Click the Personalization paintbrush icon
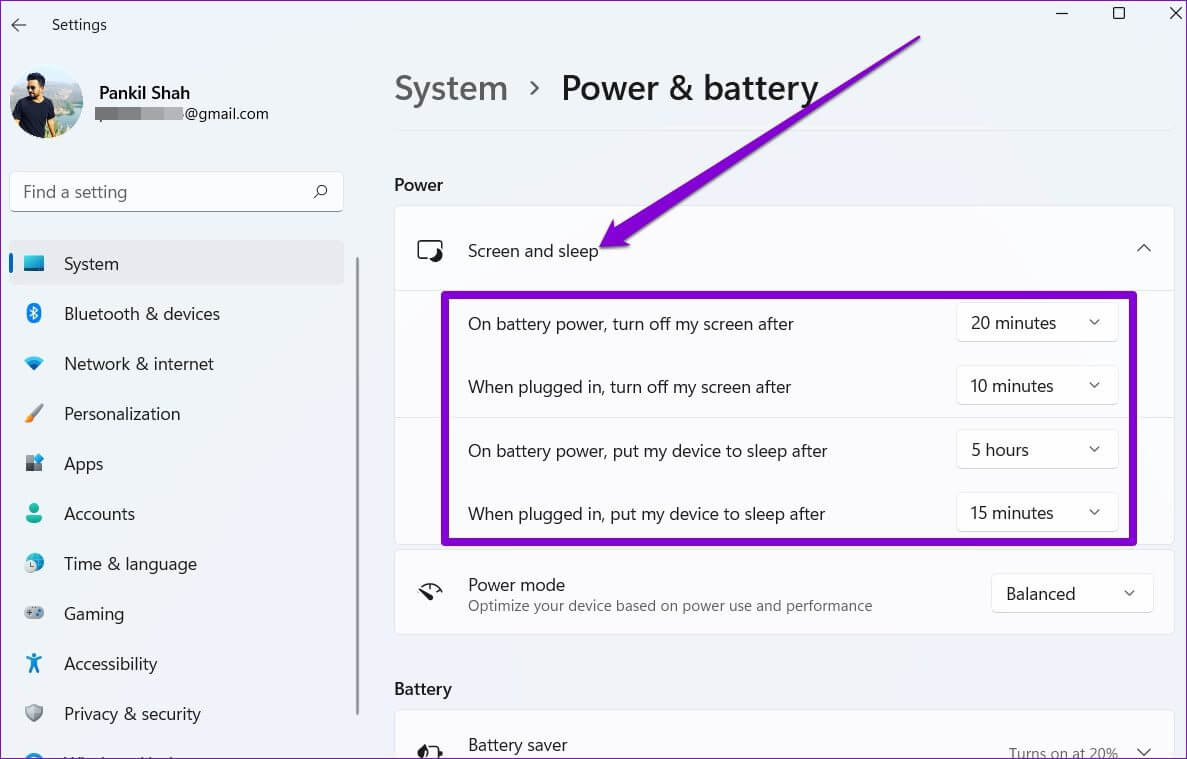This screenshot has width=1187, height=759. click(34, 414)
